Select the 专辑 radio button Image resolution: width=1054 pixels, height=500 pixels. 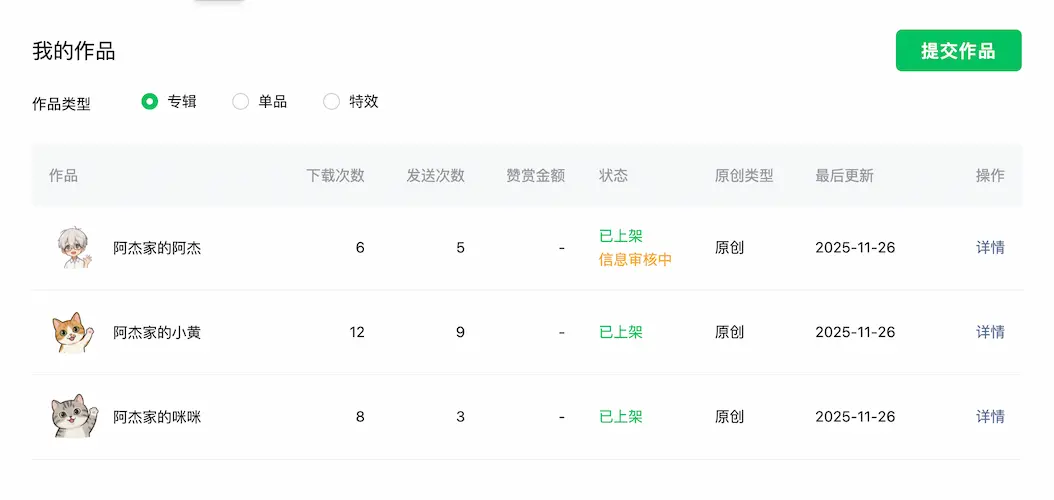tap(150, 101)
